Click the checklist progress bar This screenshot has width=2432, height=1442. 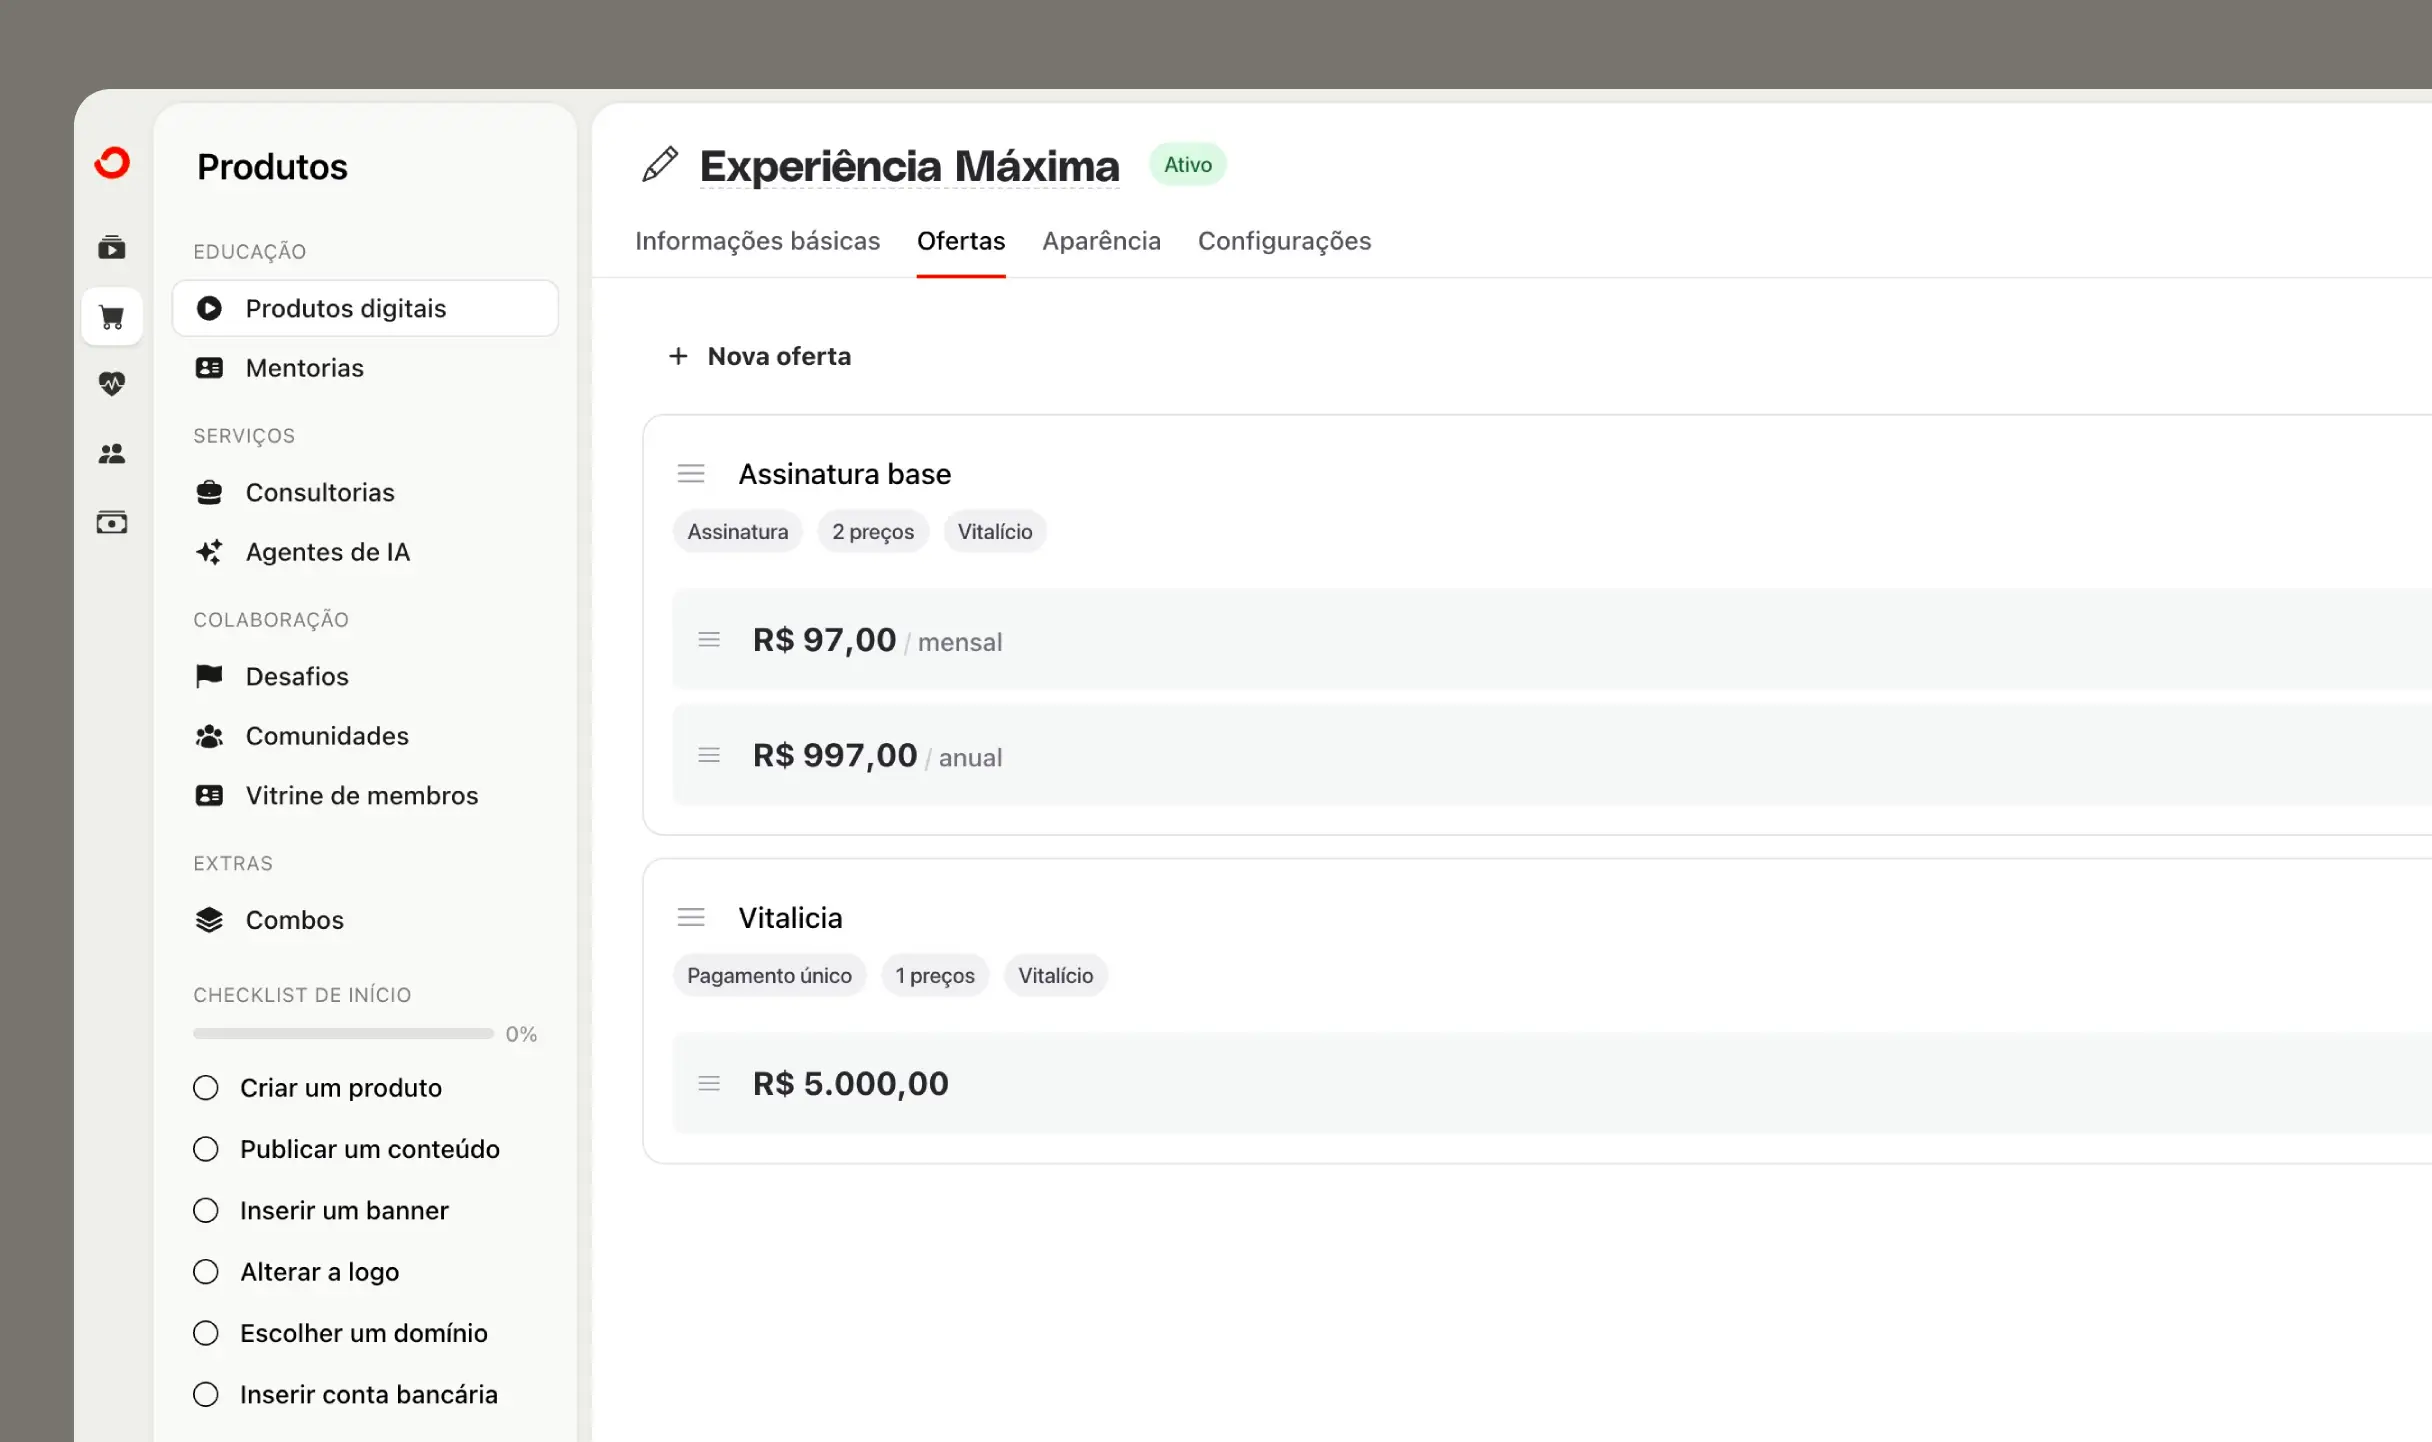[x=343, y=1034]
